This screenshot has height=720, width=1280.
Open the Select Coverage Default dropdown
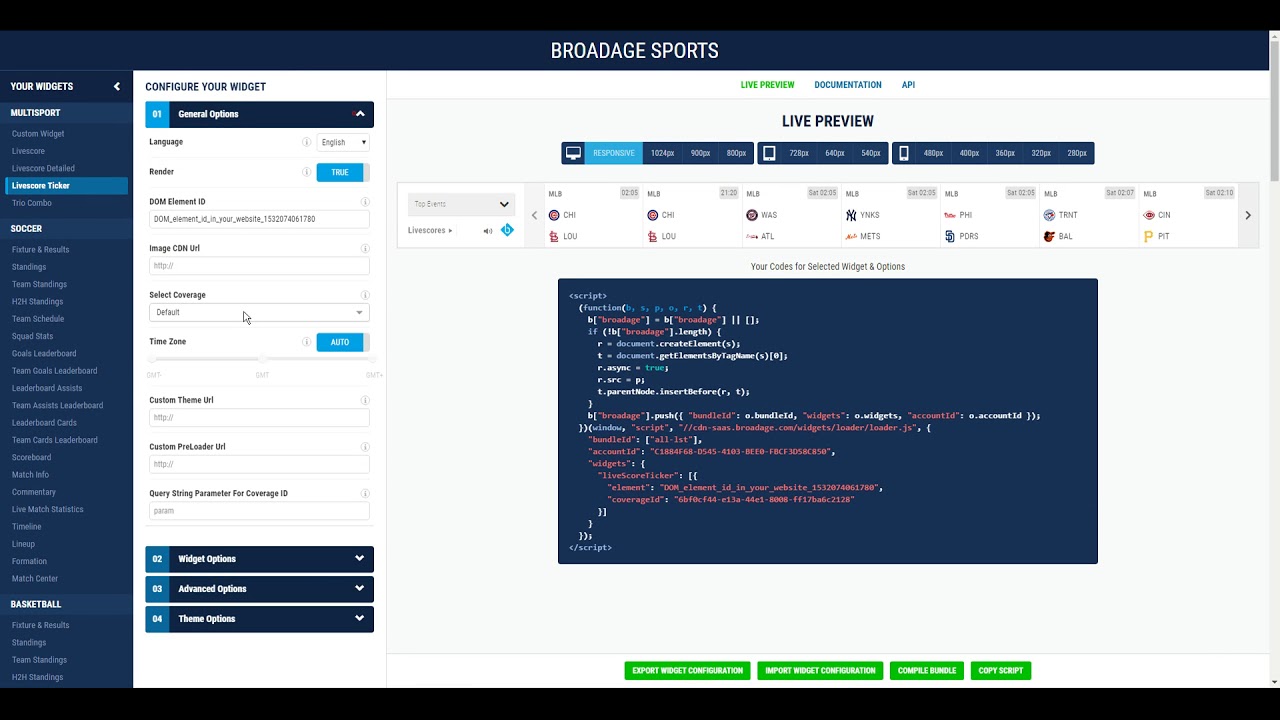pos(259,312)
